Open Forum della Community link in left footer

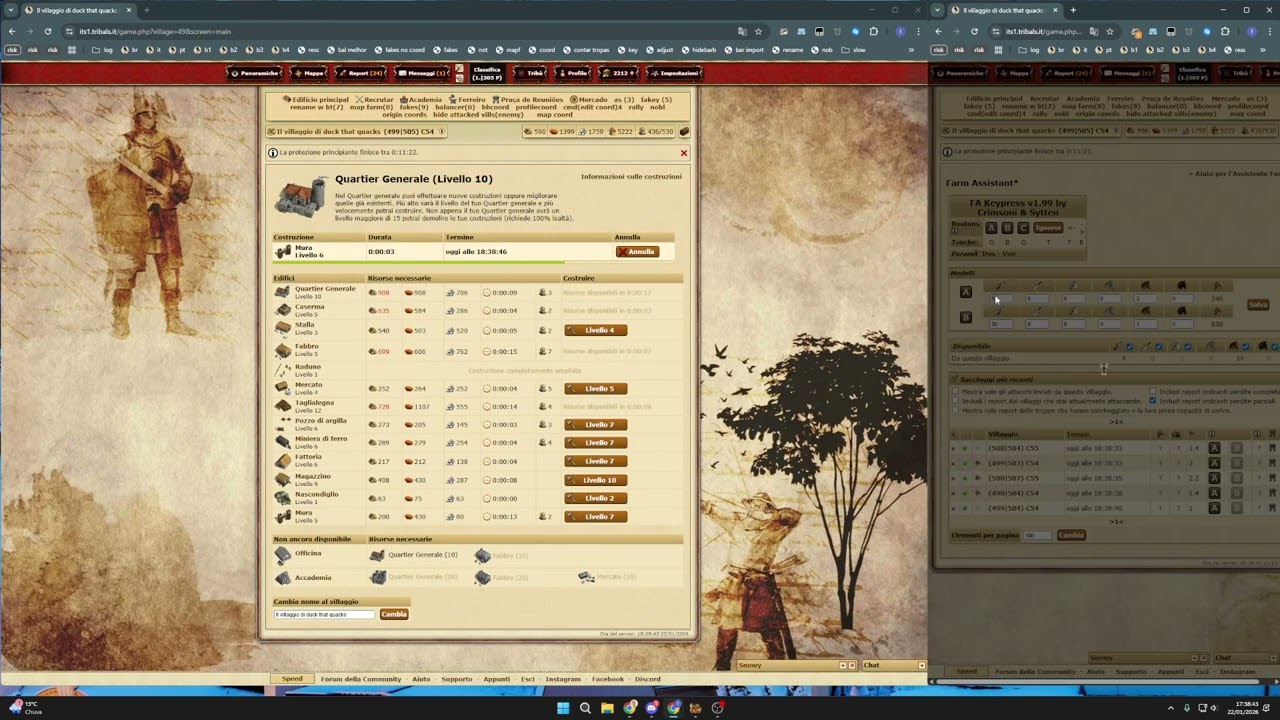click(361, 679)
